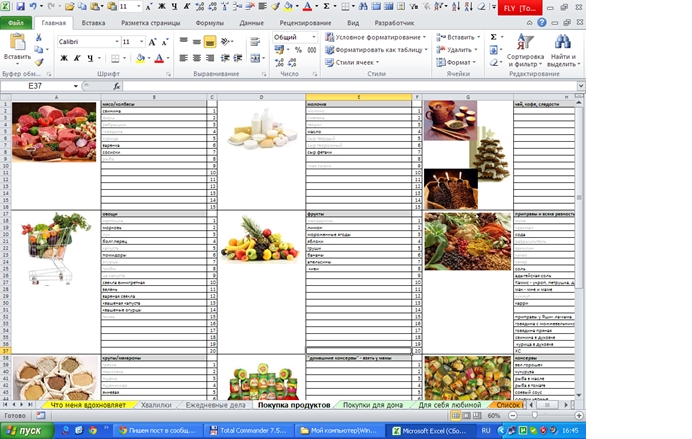The image size is (692, 439).
Task: Toggle bold formatting with Ж button
Action: (64, 58)
